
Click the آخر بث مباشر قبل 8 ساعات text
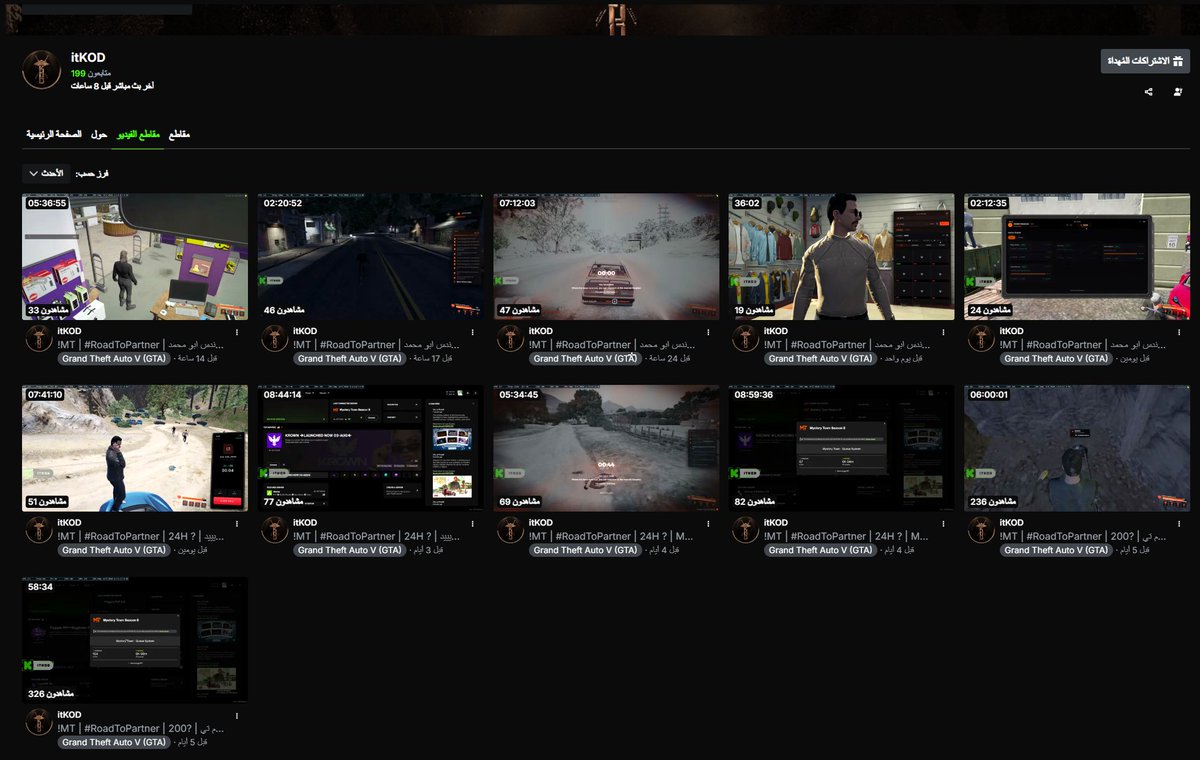click(112, 86)
